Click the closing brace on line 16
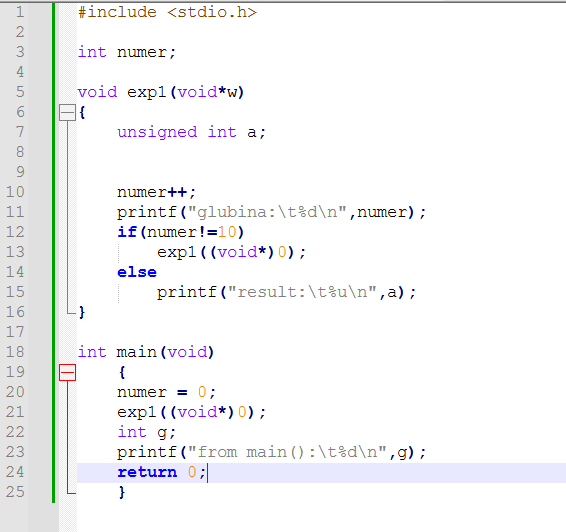This screenshot has height=532, width=566. pyautogui.click(x=82, y=312)
